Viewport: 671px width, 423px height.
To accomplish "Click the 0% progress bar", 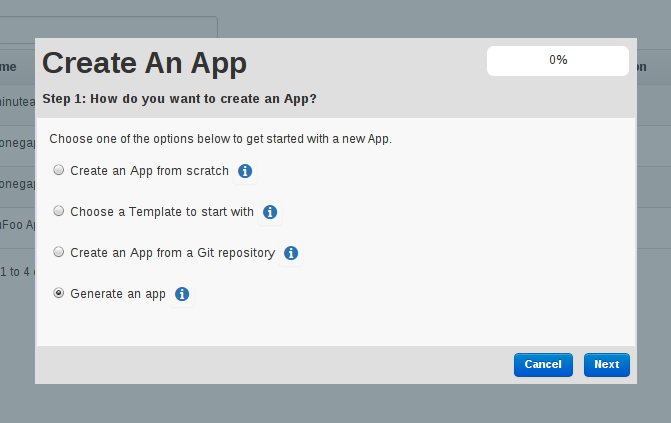I will tap(558, 61).
